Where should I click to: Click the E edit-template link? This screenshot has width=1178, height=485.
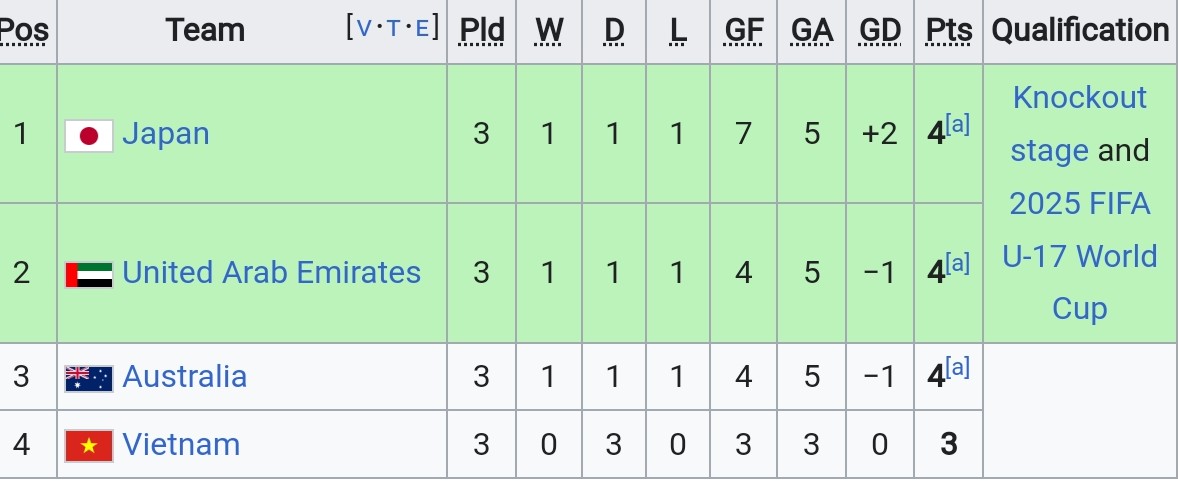tap(421, 29)
